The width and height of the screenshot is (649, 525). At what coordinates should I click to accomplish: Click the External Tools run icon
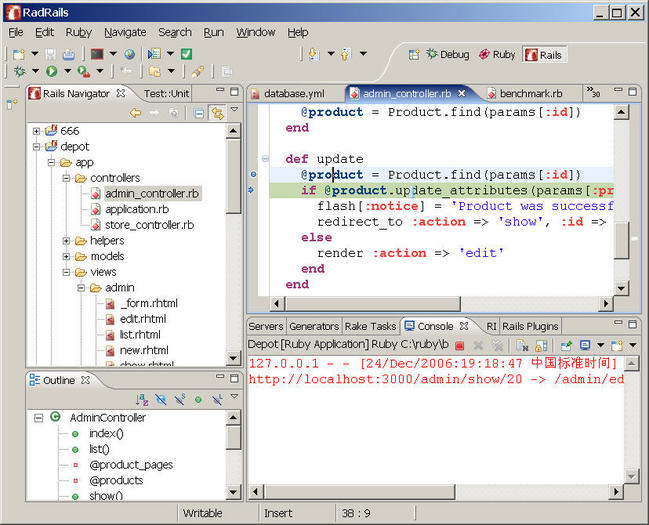click(84, 71)
